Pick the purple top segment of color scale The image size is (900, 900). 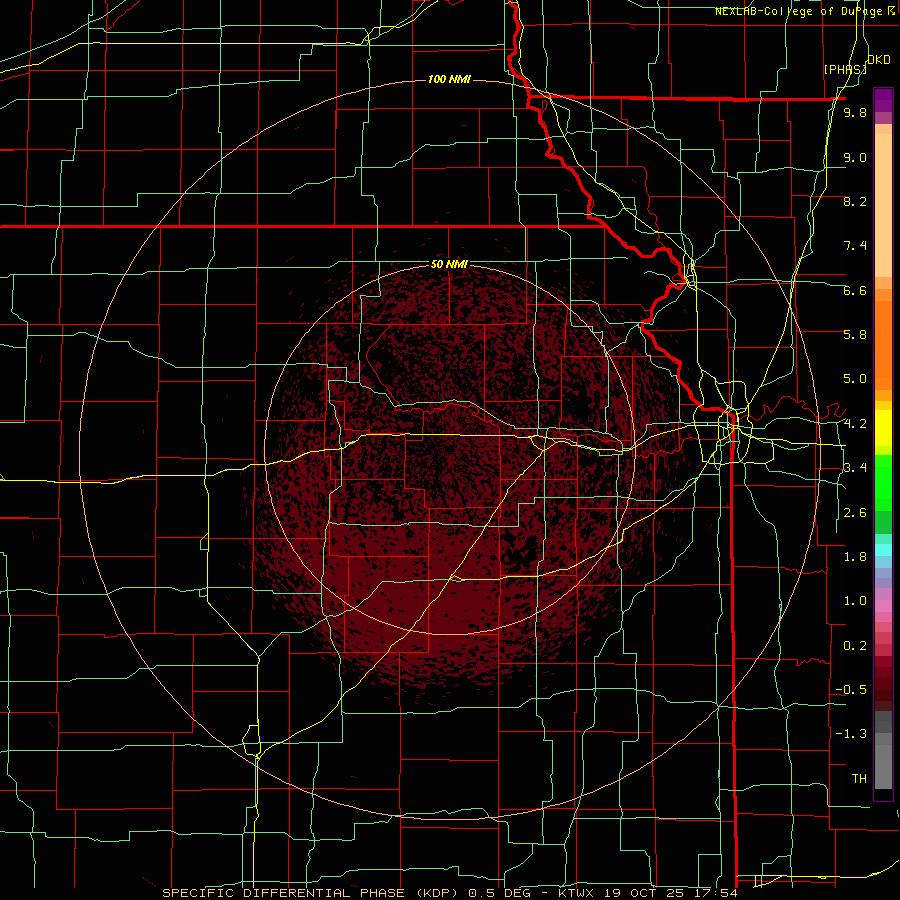pos(883,100)
